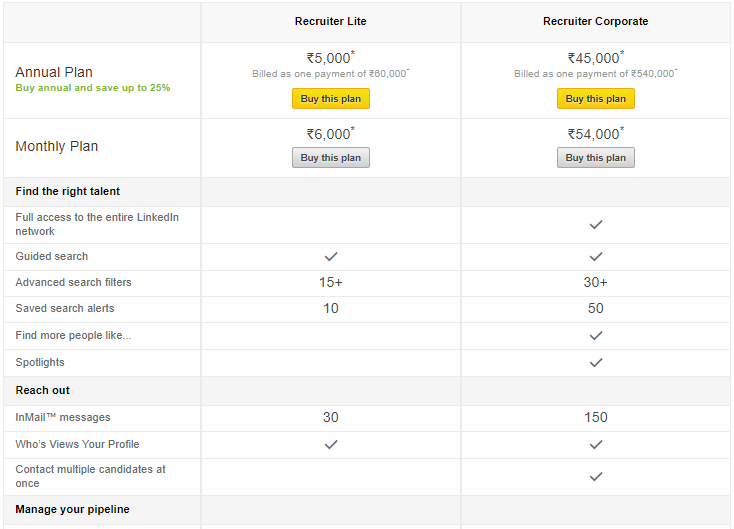Click 'Contact multiple candidates at once' label
Image resolution: width=734 pixels, height=529 pixels.
pyautogui.click(x=90, y=476)
